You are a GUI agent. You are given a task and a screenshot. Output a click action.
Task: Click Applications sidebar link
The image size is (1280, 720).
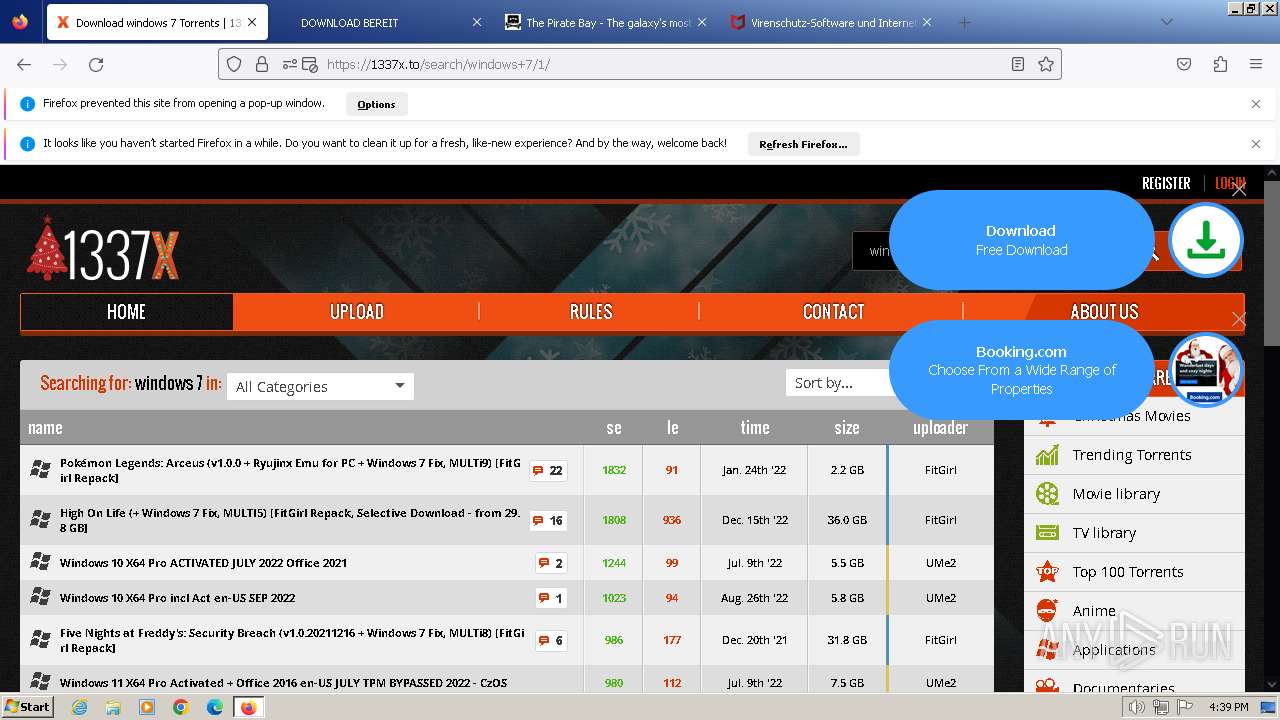[1113, 650]
